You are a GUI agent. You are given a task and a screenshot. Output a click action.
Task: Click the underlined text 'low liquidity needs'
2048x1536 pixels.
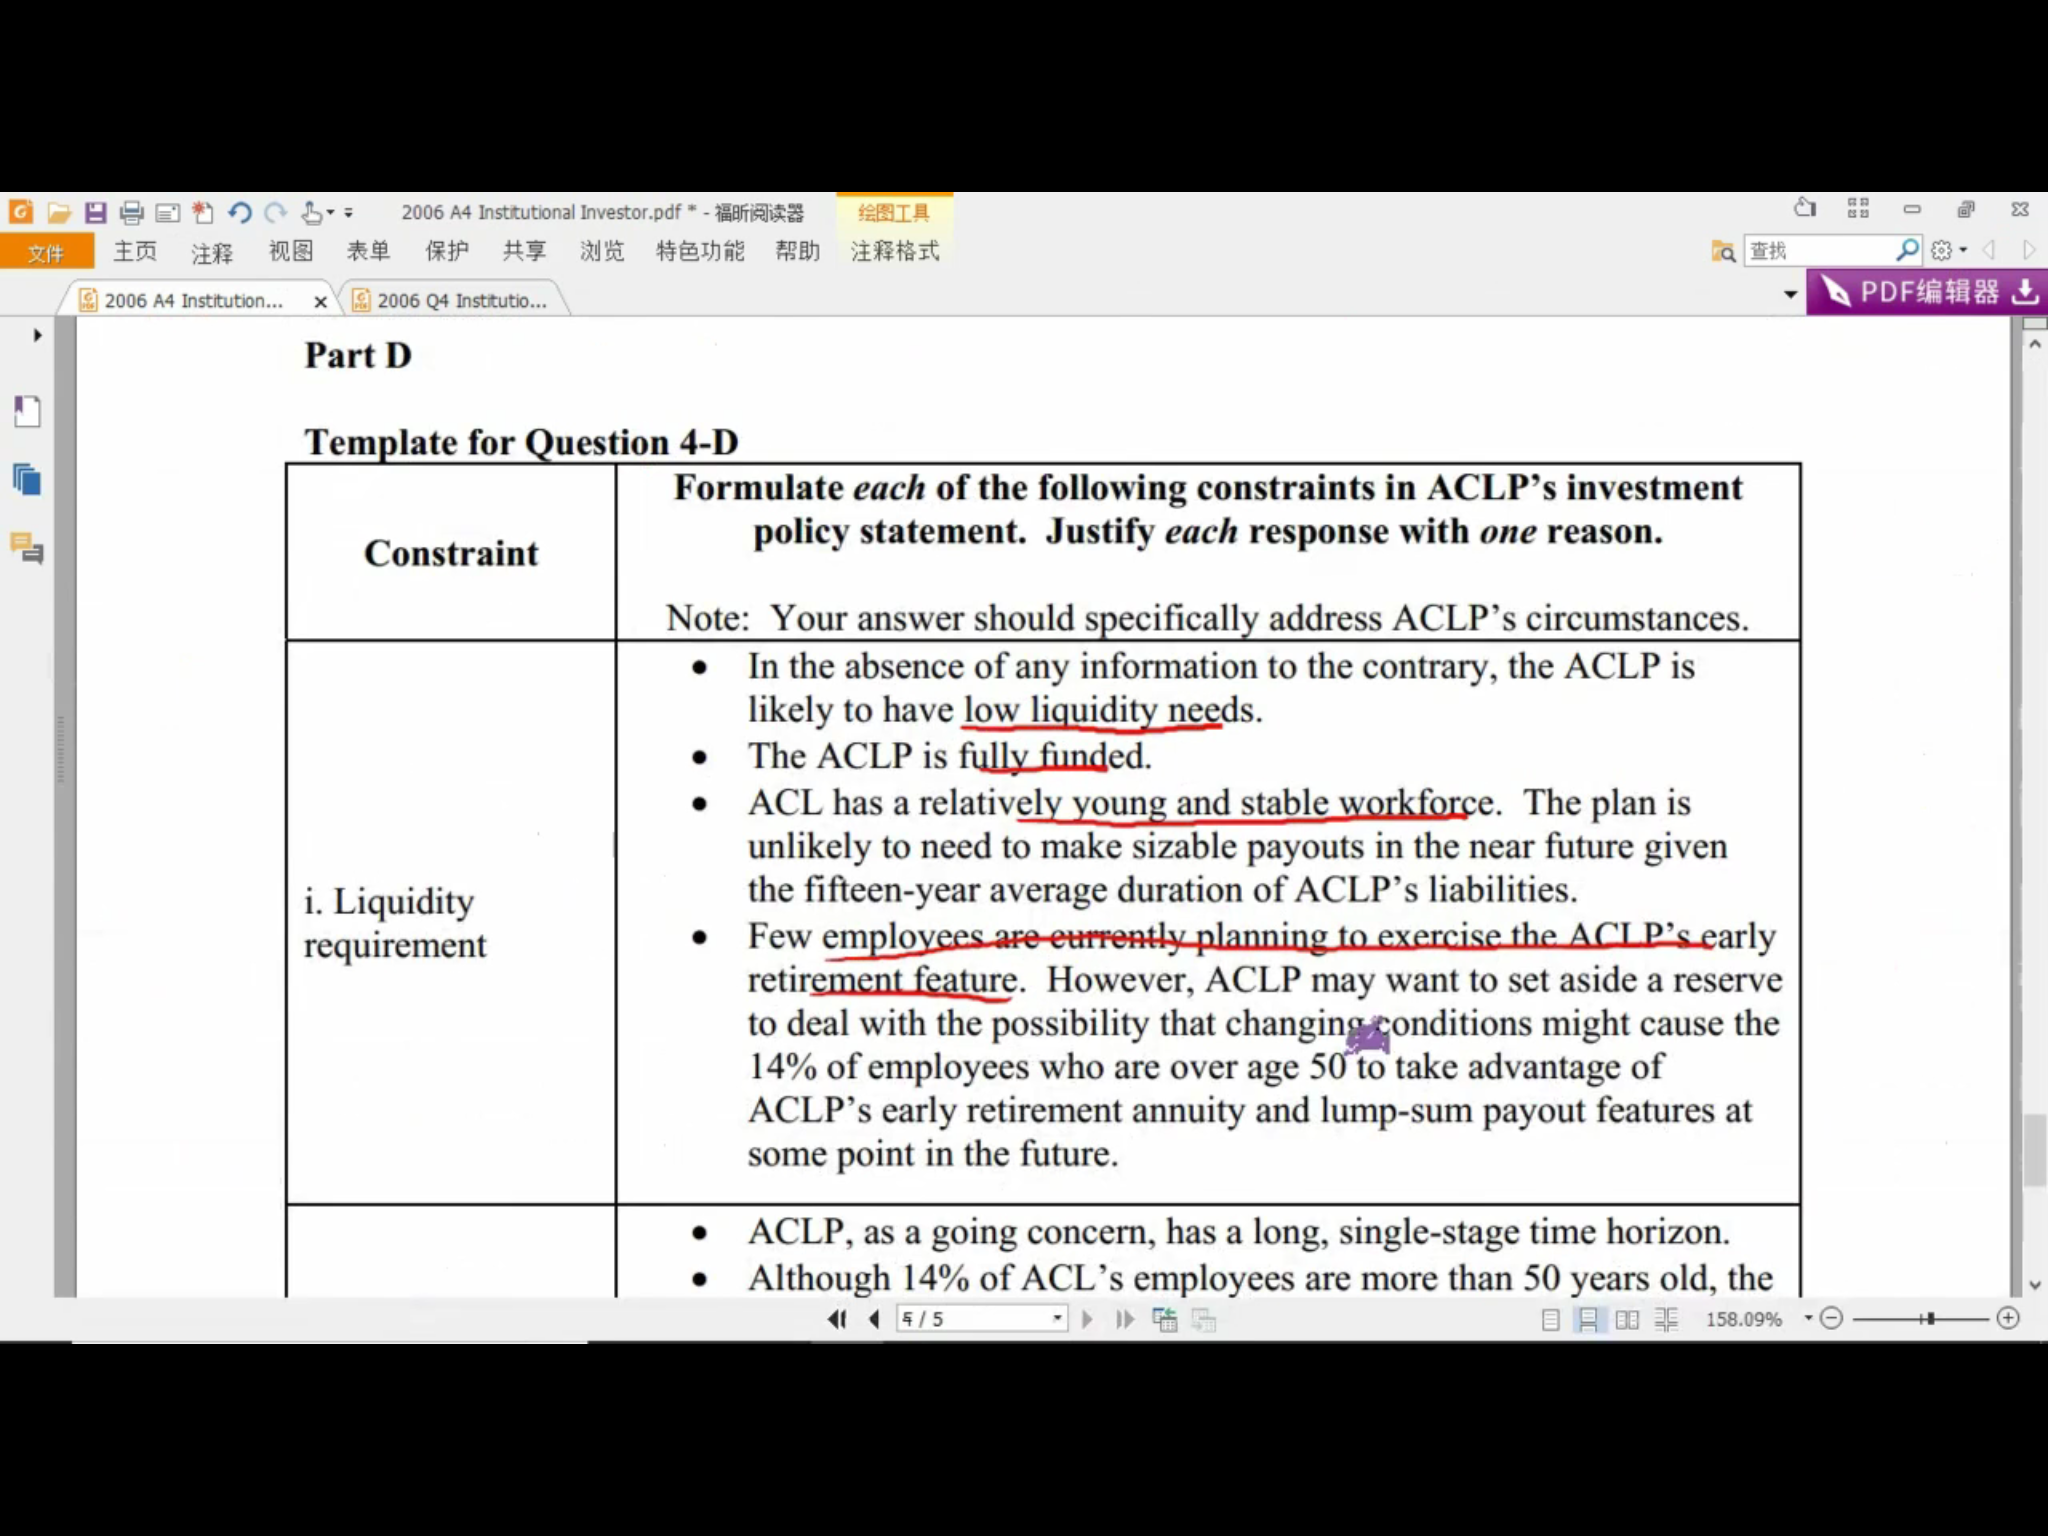point(1106,709)
